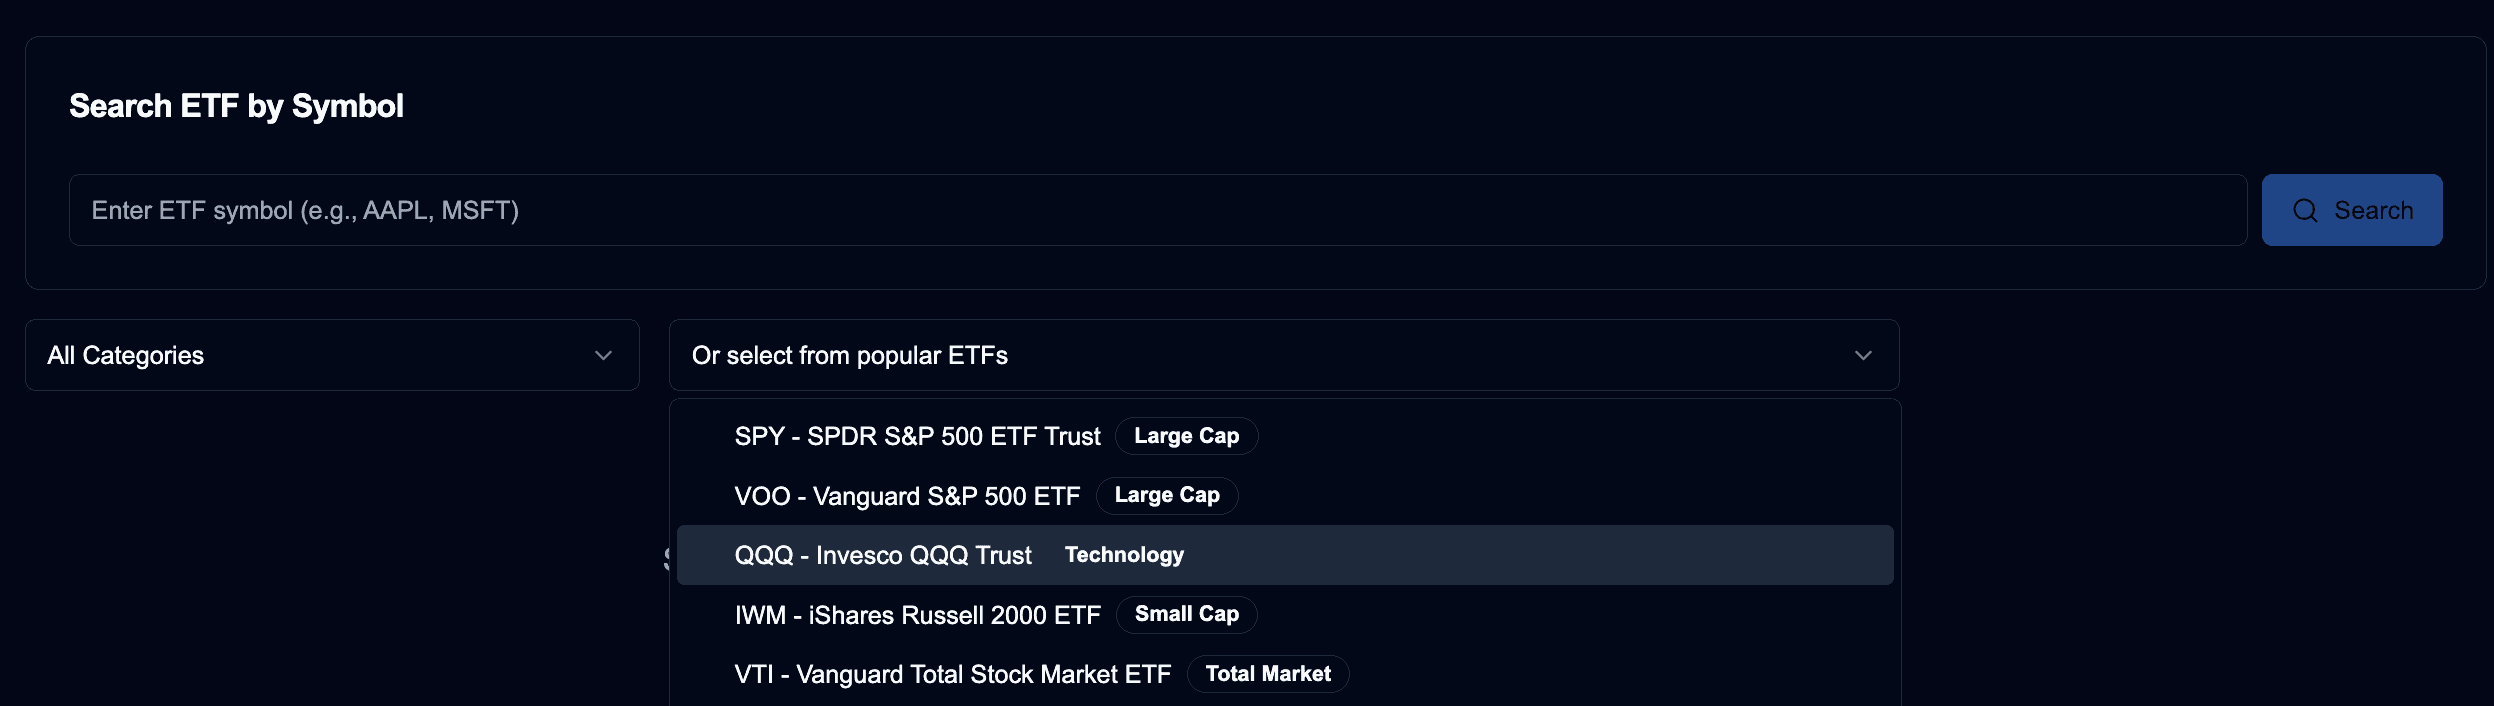Open the All Categories dropdown

click(330, 354)
